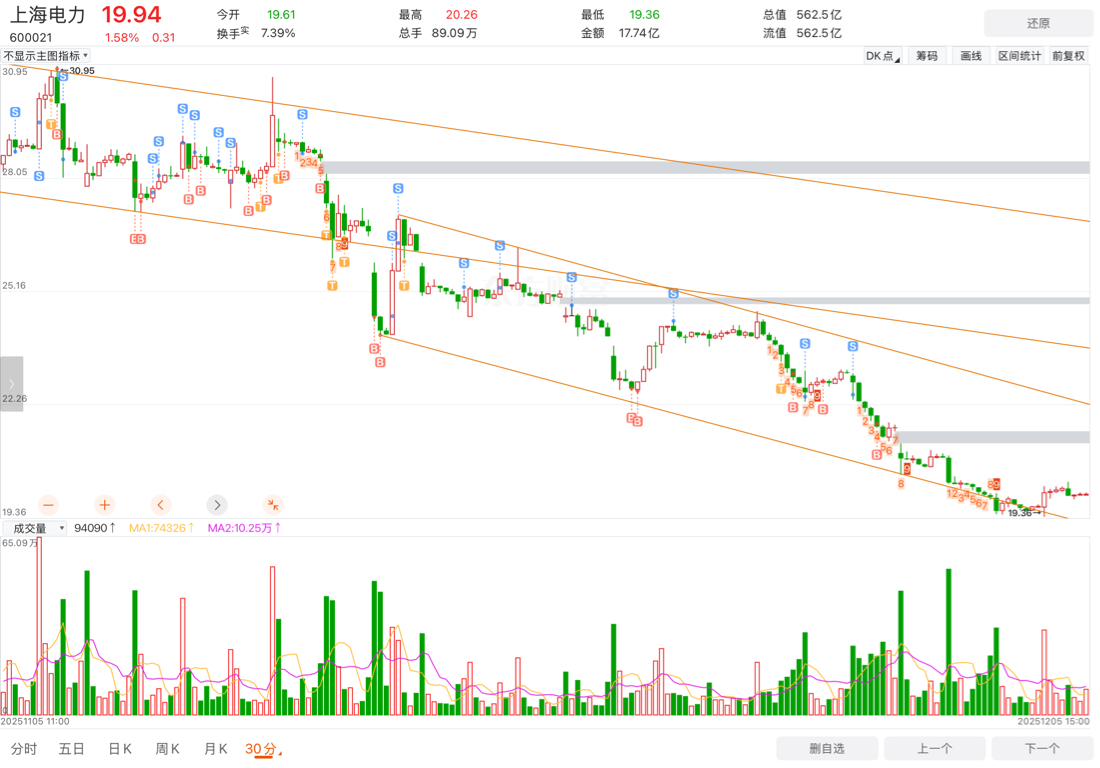Click the MA1:74326 volume indicator label
This screenshot has width=1100, height=768.
coord(161,528)
